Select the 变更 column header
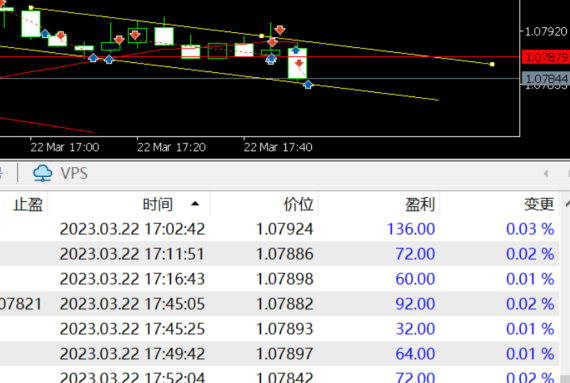Viewport: 570px width, 383px height. pyautogui.click(x=539, y=204)
